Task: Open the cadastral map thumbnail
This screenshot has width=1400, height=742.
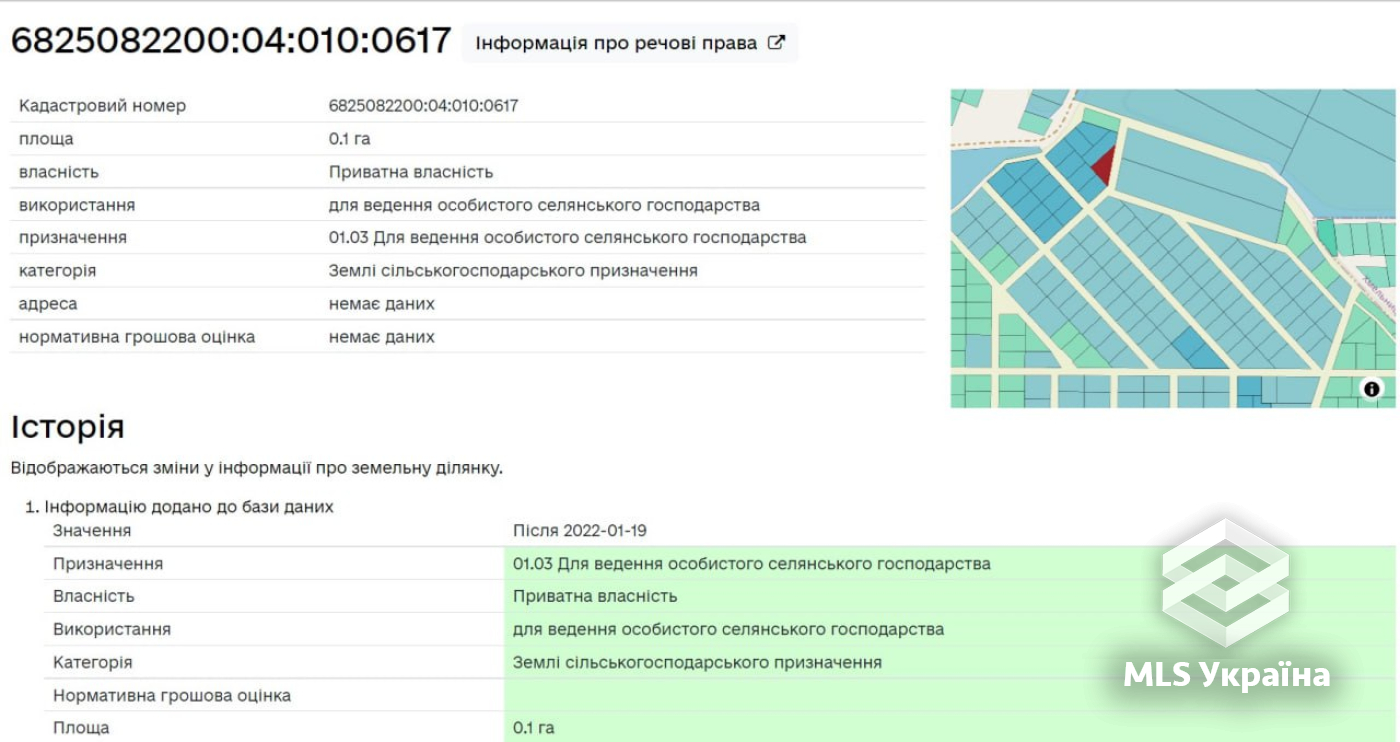Action: (1172, 248)
